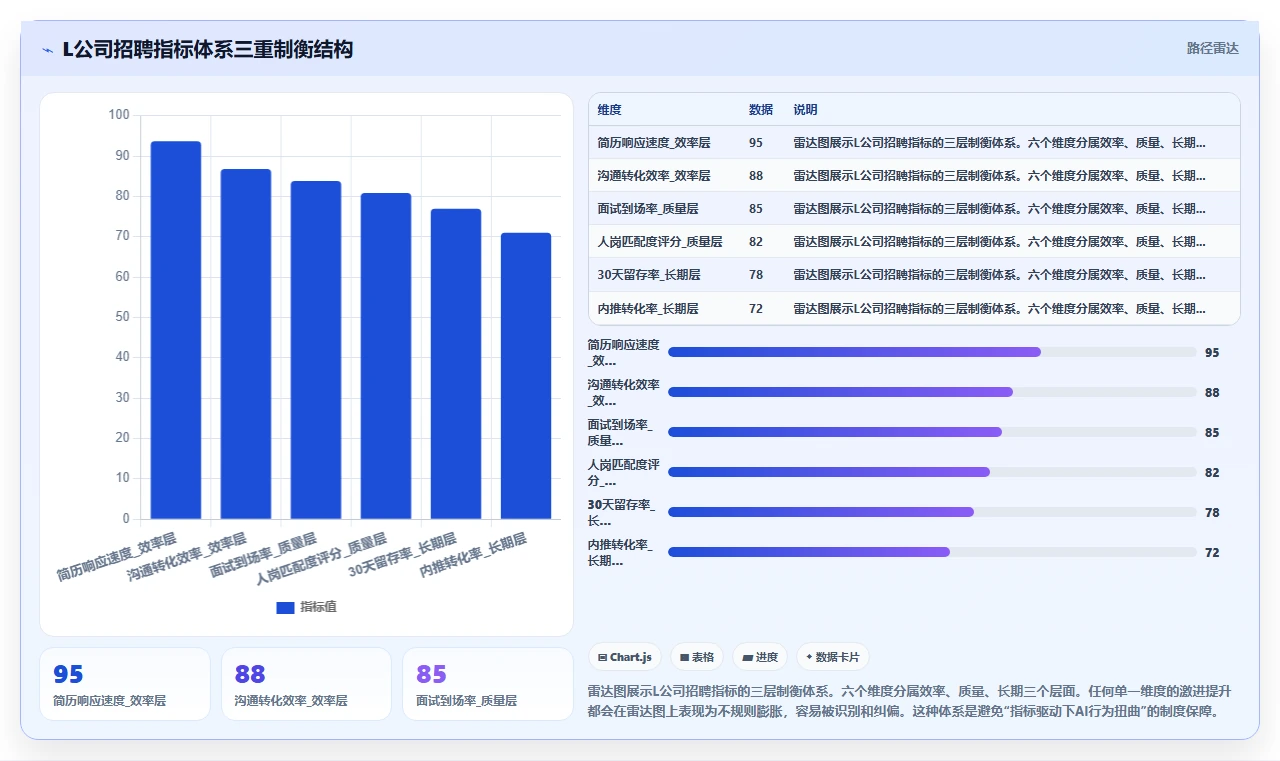1280x761 pixels.
Task: Select table row 沟通转化效率_效率层
Action: coord(914,176)
